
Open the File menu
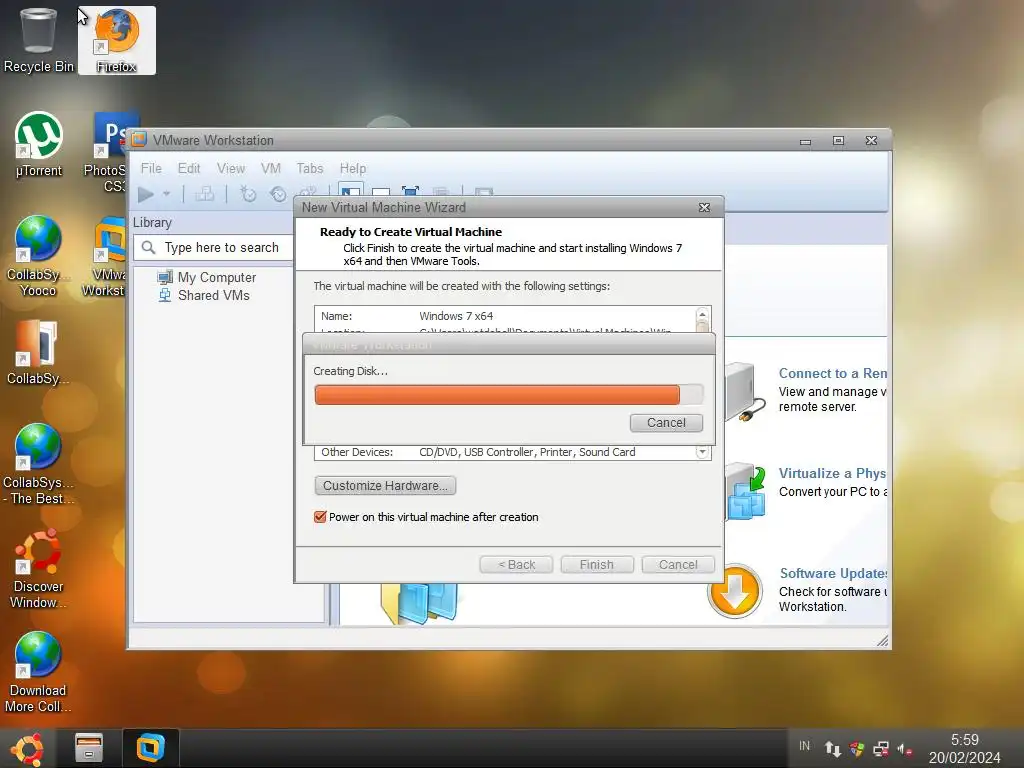click(x=151, y=168)
